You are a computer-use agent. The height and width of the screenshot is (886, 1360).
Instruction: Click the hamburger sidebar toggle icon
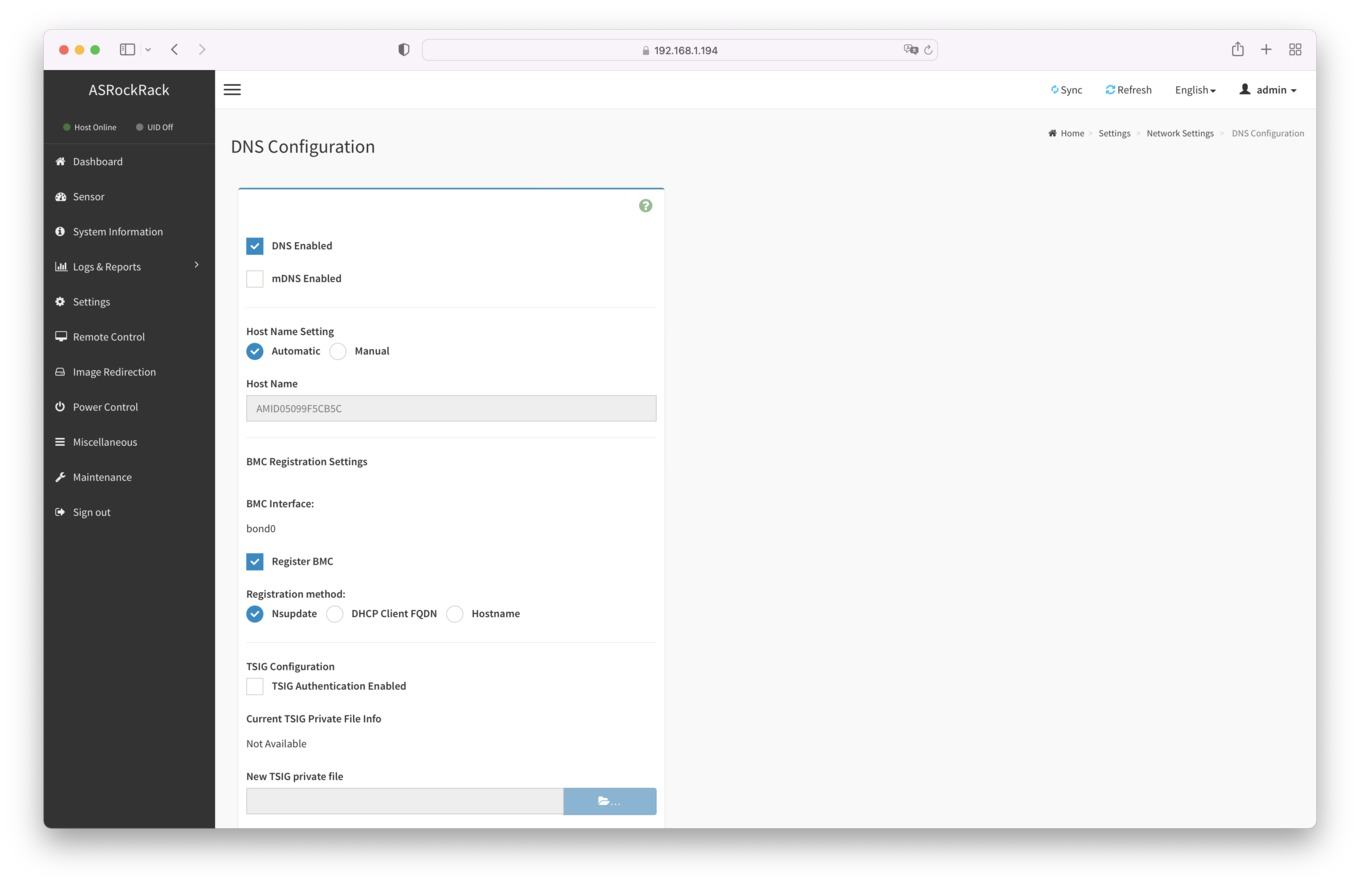click(232, 90)
